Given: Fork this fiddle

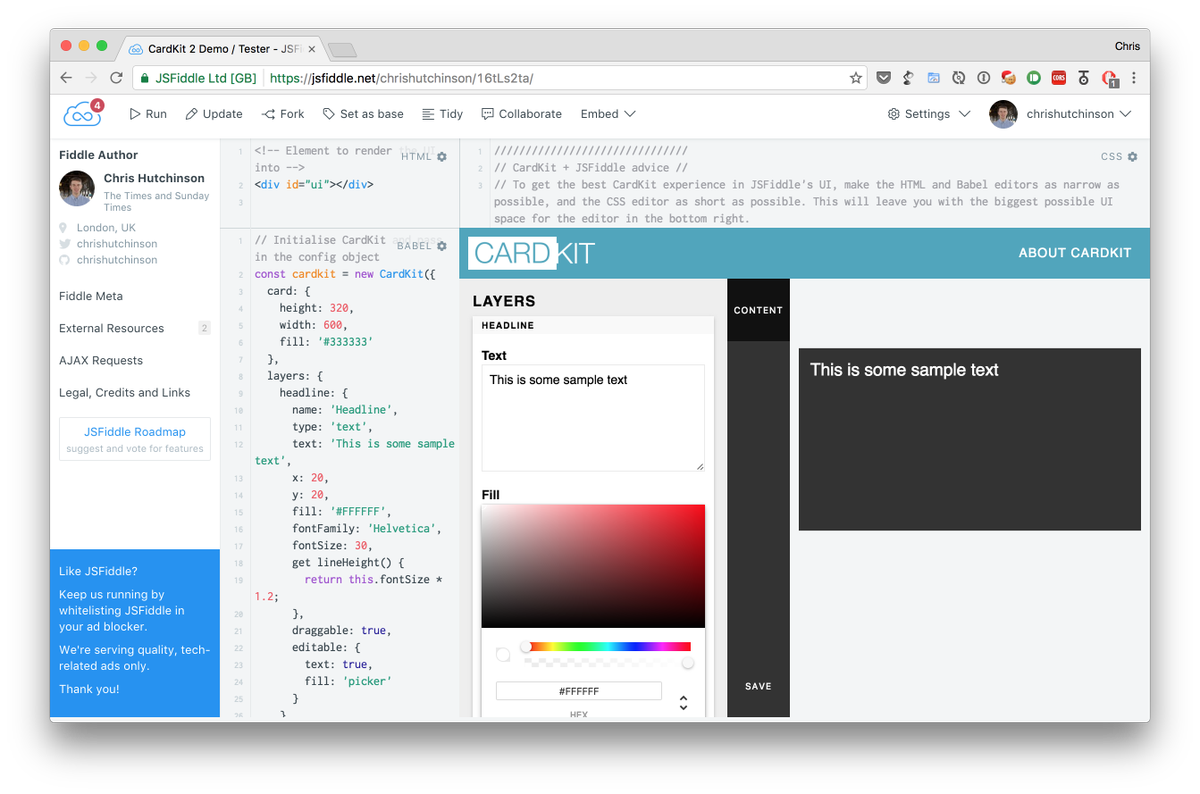Looking at the screenshot, I should coord(283,114).
